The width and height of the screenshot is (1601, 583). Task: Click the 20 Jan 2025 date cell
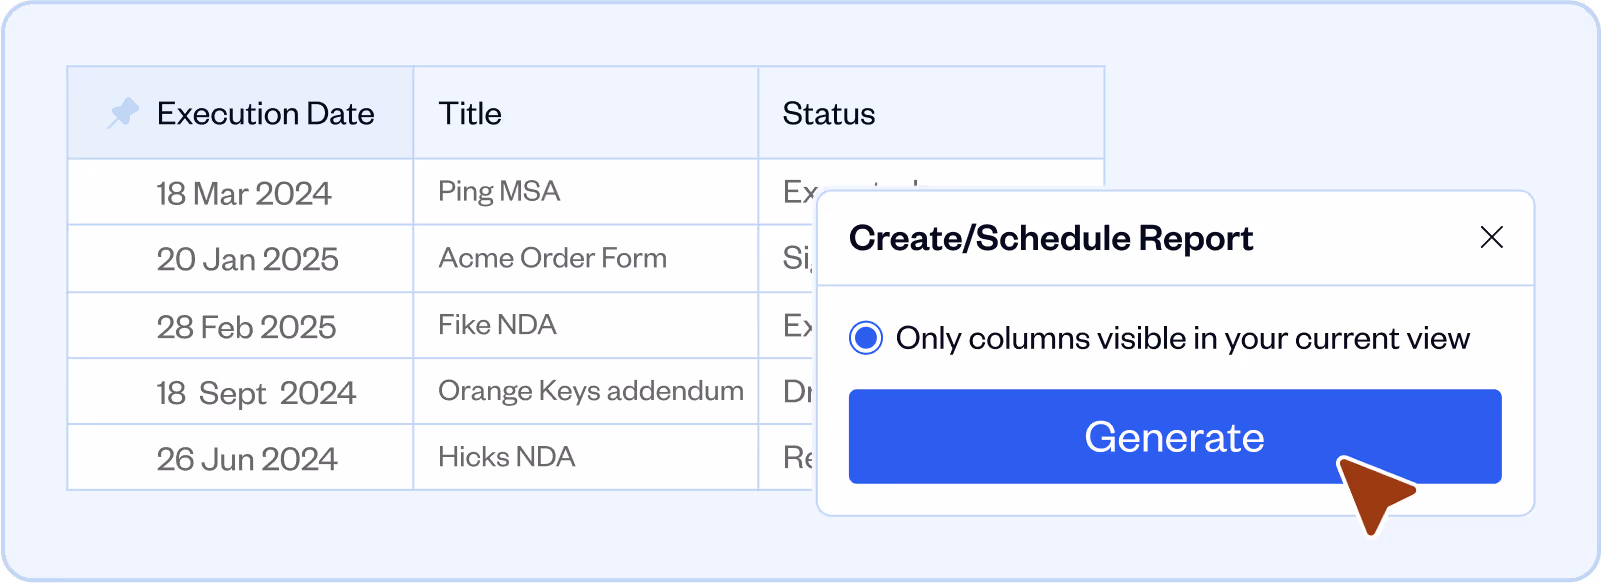(x=247, y=259)
